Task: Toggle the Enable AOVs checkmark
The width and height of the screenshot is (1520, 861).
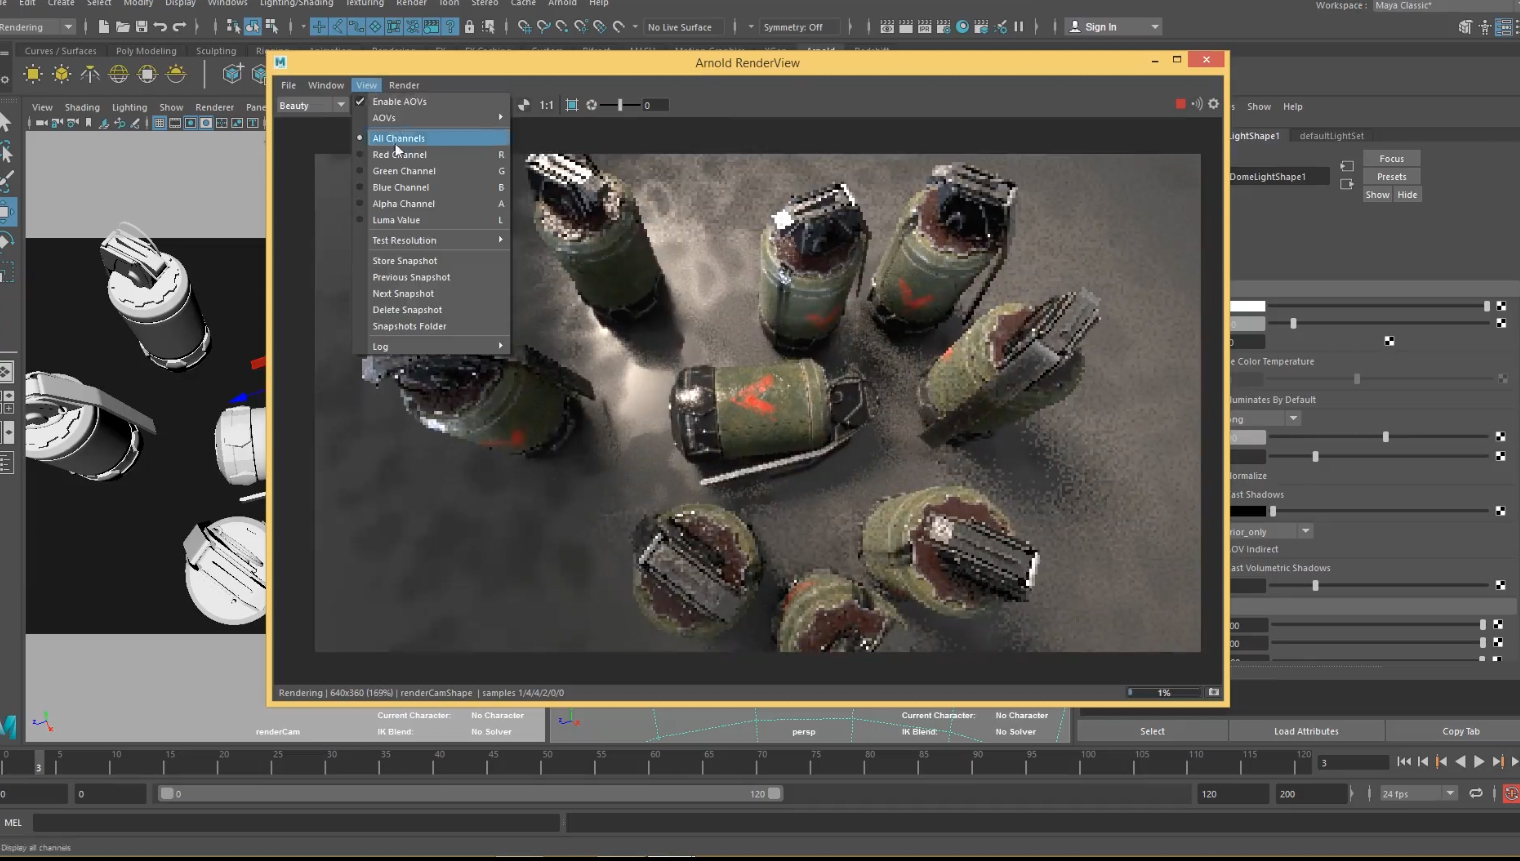Action: tap(399, 101)
